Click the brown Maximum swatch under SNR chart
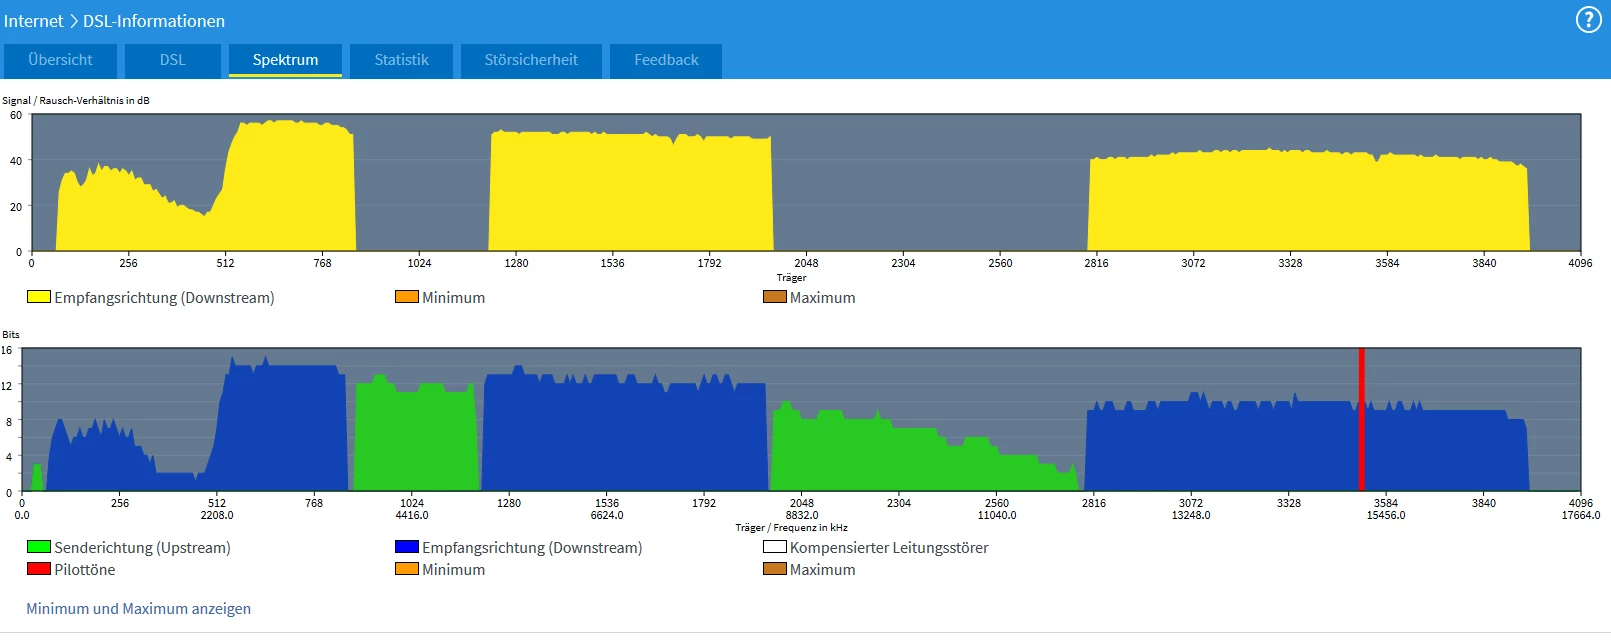Viewport: 1611px width, 641px height. click(775, 297)
